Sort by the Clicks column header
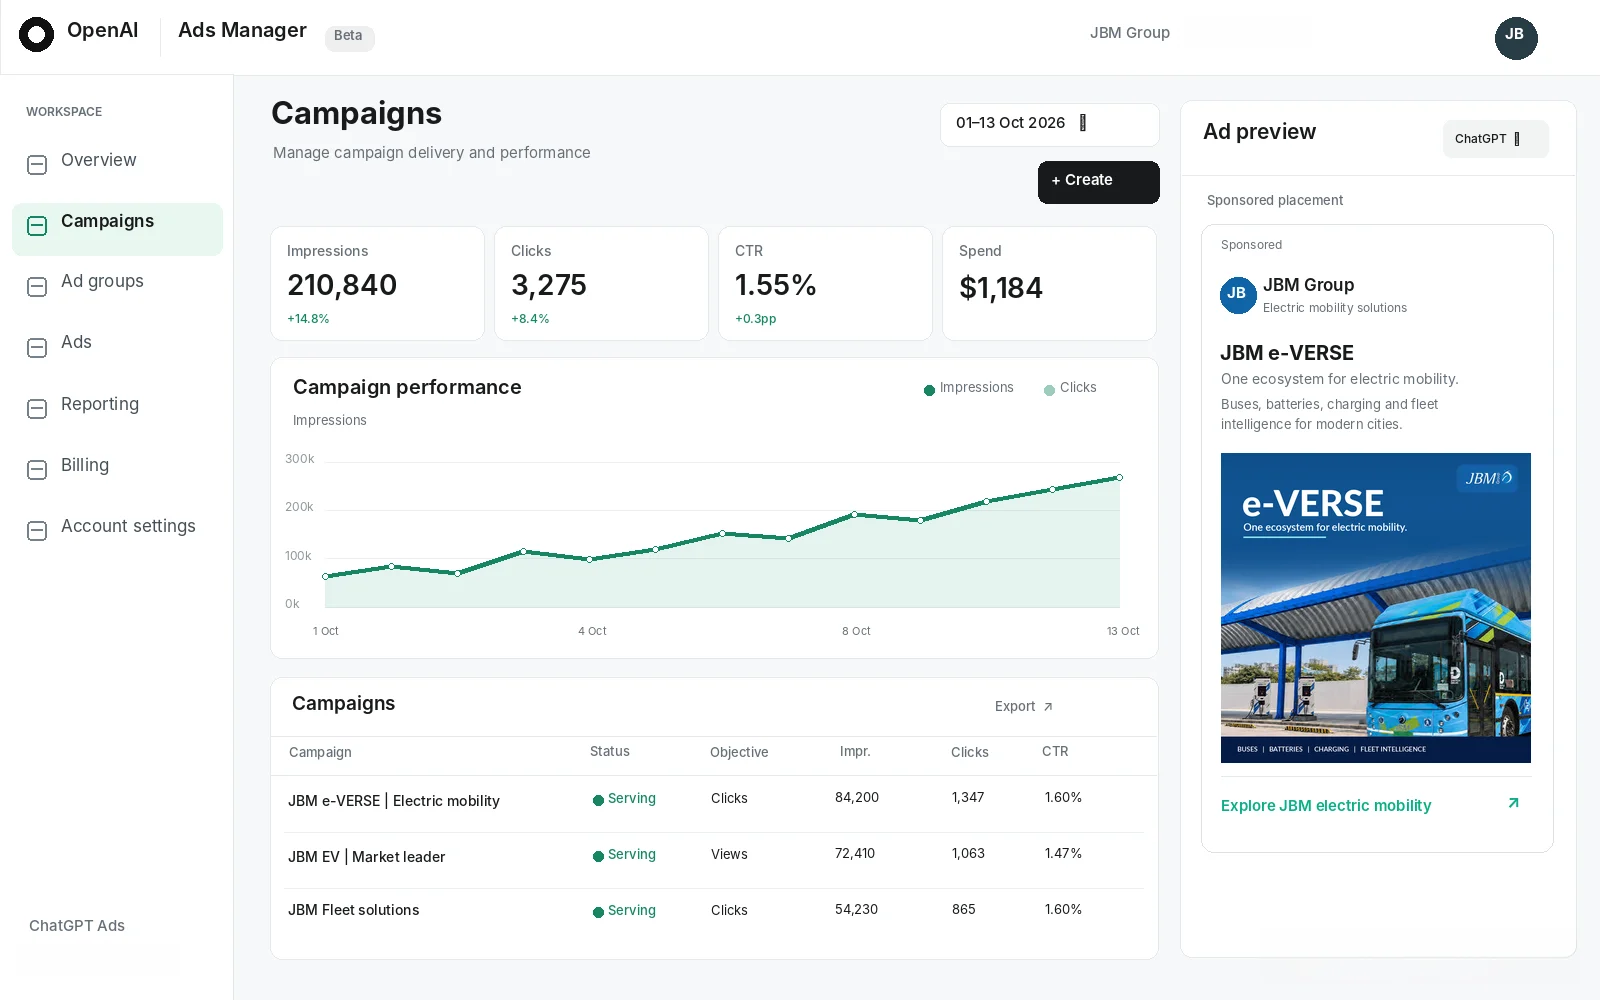Viewport: 1600px width, 1000px height. point(969,752)
